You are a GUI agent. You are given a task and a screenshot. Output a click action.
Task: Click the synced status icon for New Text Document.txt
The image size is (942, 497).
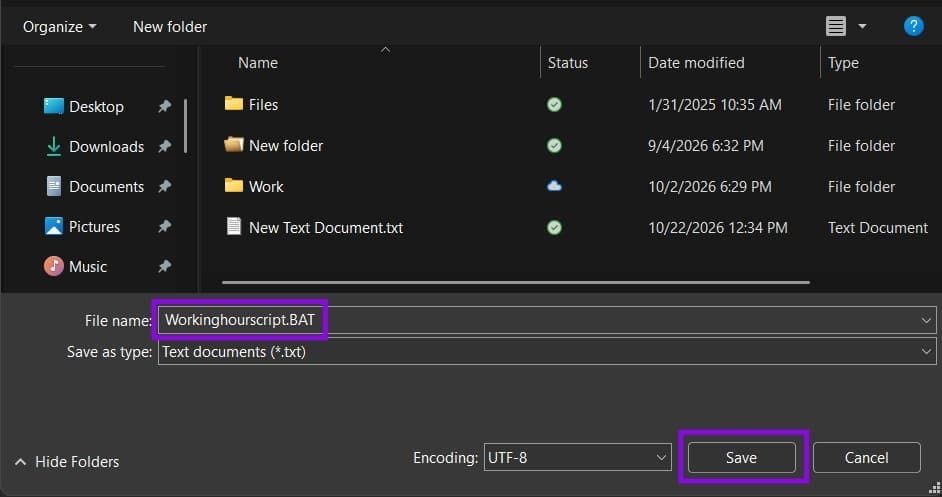tap(554, 227)
